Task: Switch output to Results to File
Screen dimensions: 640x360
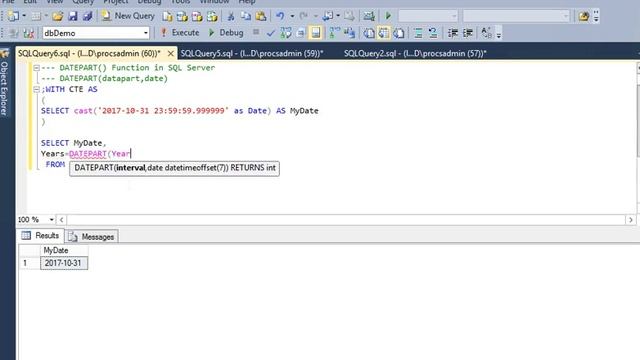Action: [399, 33]
